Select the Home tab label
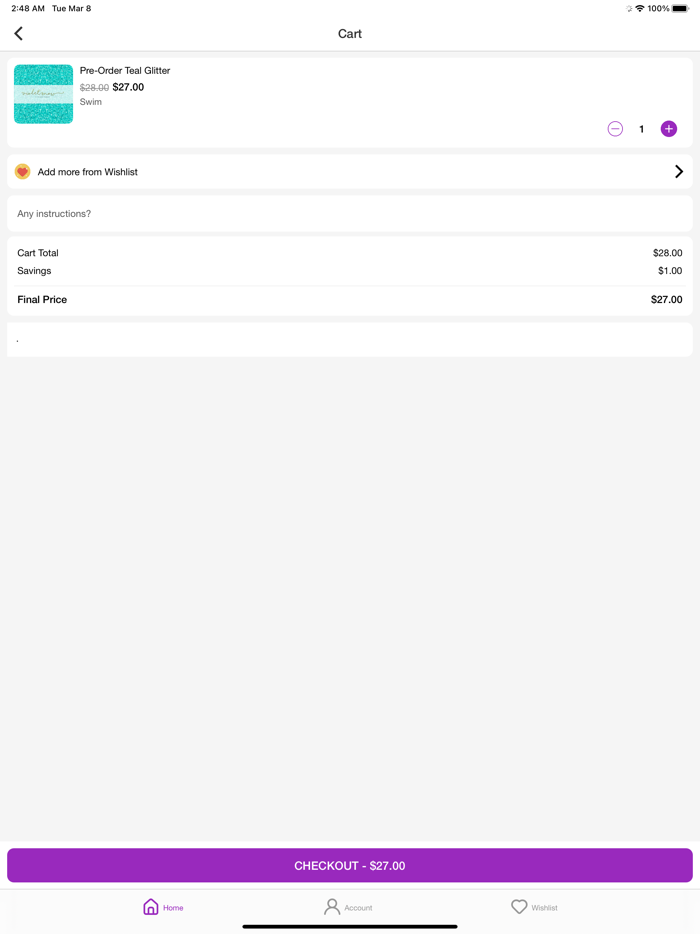 pyautogui.click(x=174, y=908)
